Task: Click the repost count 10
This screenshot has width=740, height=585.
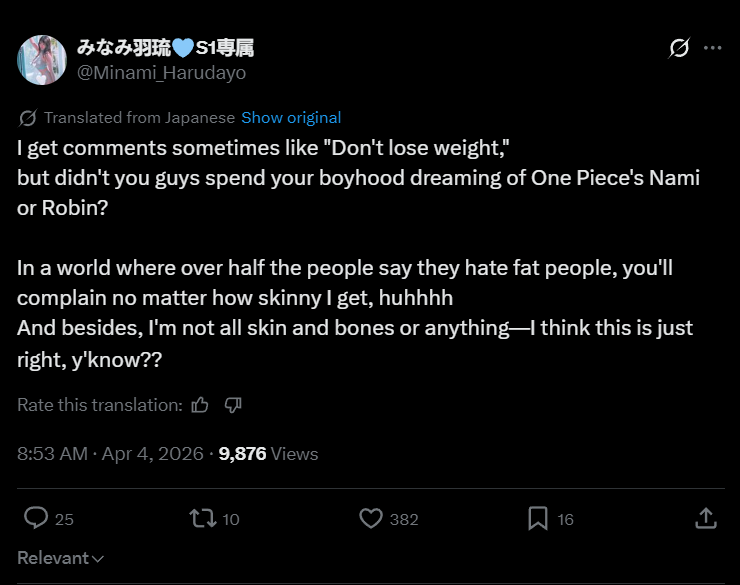Action: [x=231, y=519]
